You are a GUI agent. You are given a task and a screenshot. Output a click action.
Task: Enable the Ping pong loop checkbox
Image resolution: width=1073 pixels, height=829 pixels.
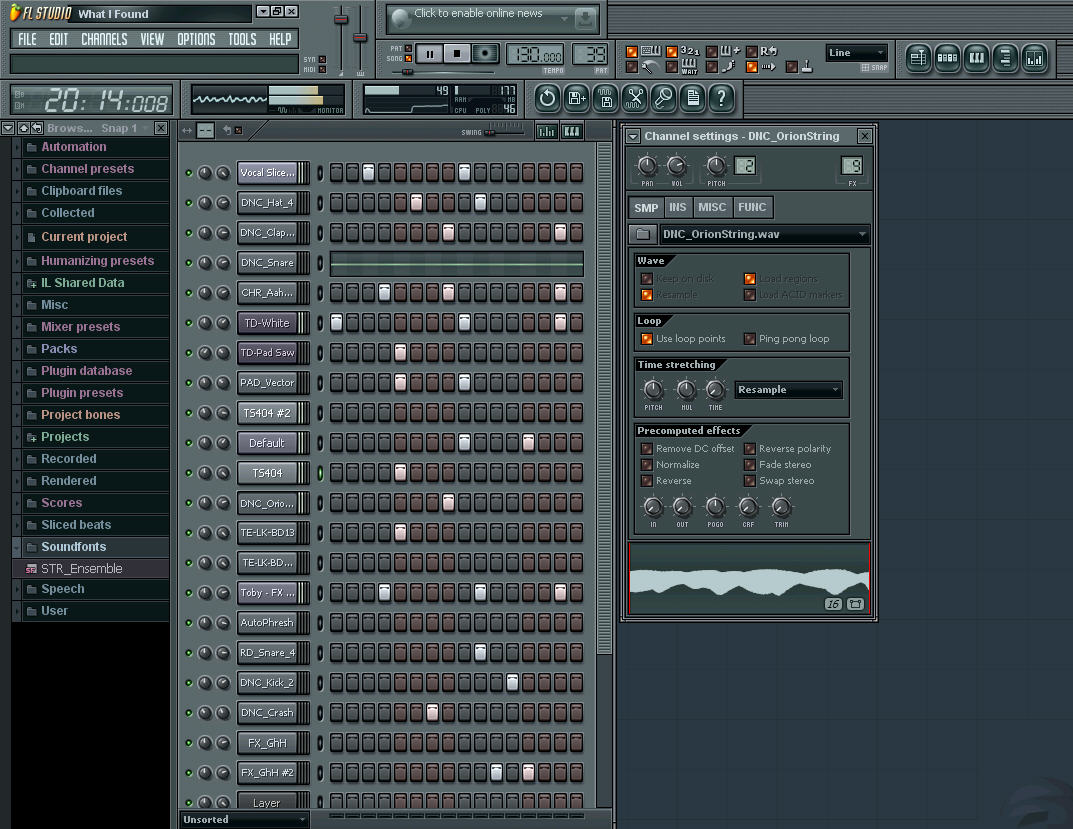[x=750, y=338]
